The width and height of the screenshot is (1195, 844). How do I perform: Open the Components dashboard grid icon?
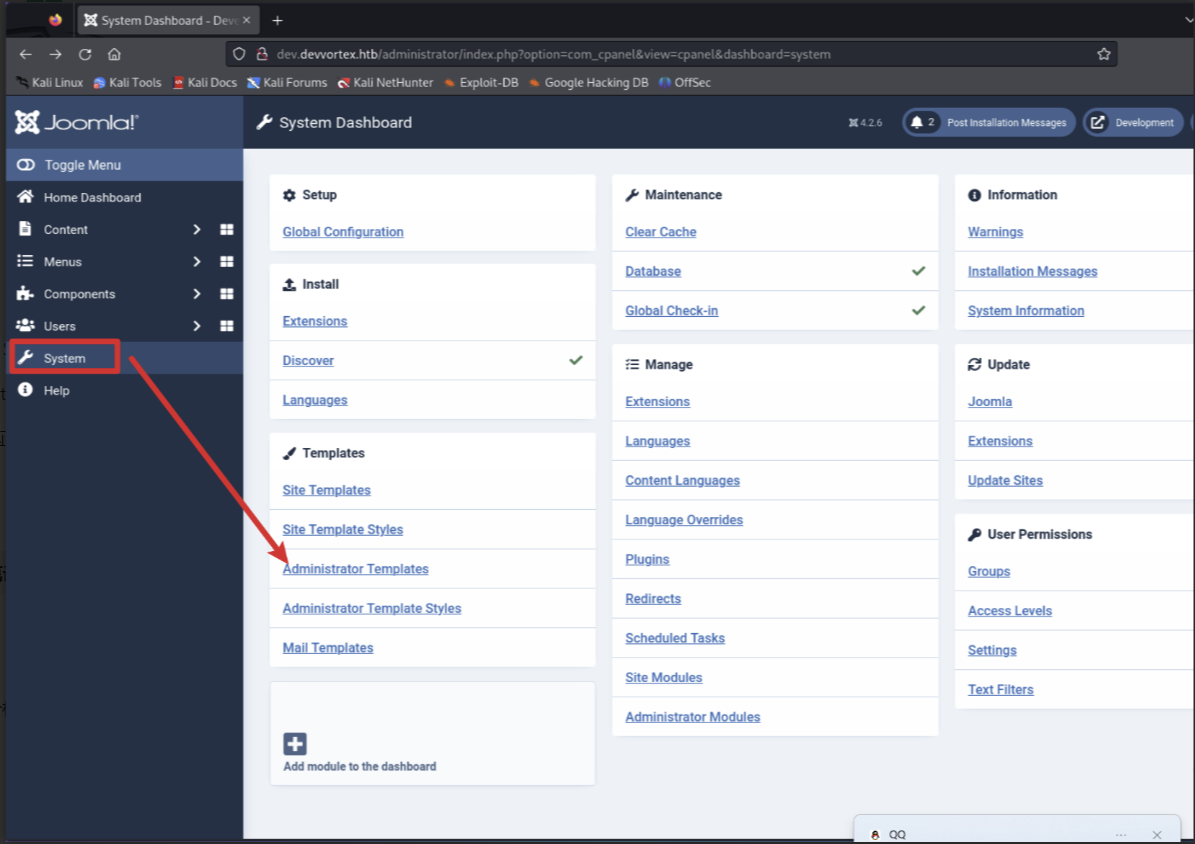[x=227, y=294]
